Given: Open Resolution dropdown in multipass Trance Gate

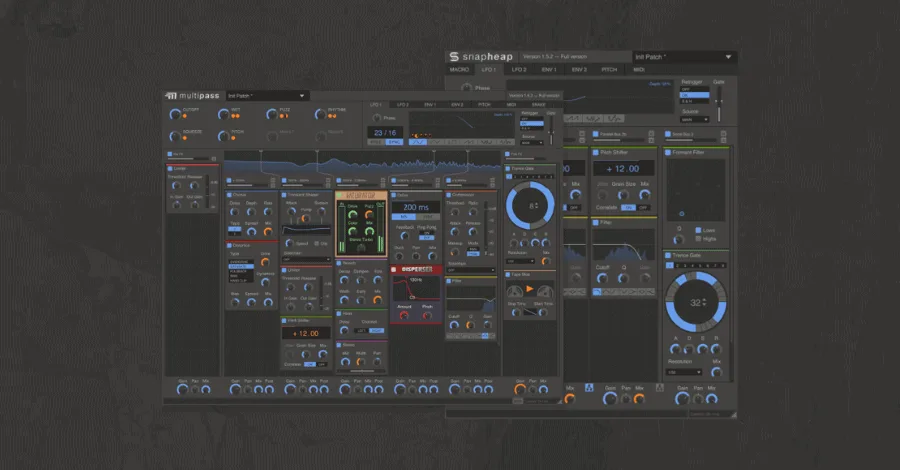Looking at the screenshot, I should 520,261.
